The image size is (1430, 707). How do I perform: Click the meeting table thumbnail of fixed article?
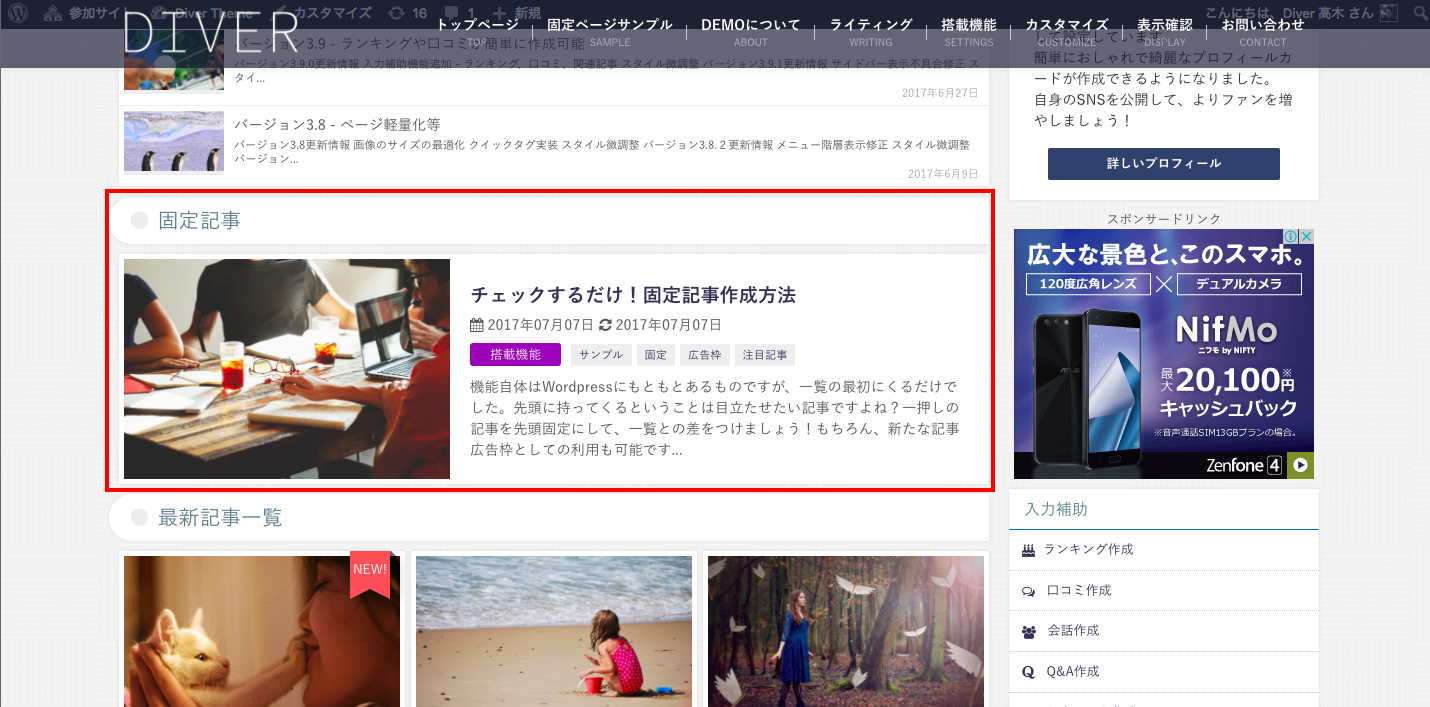coord(287,369)
